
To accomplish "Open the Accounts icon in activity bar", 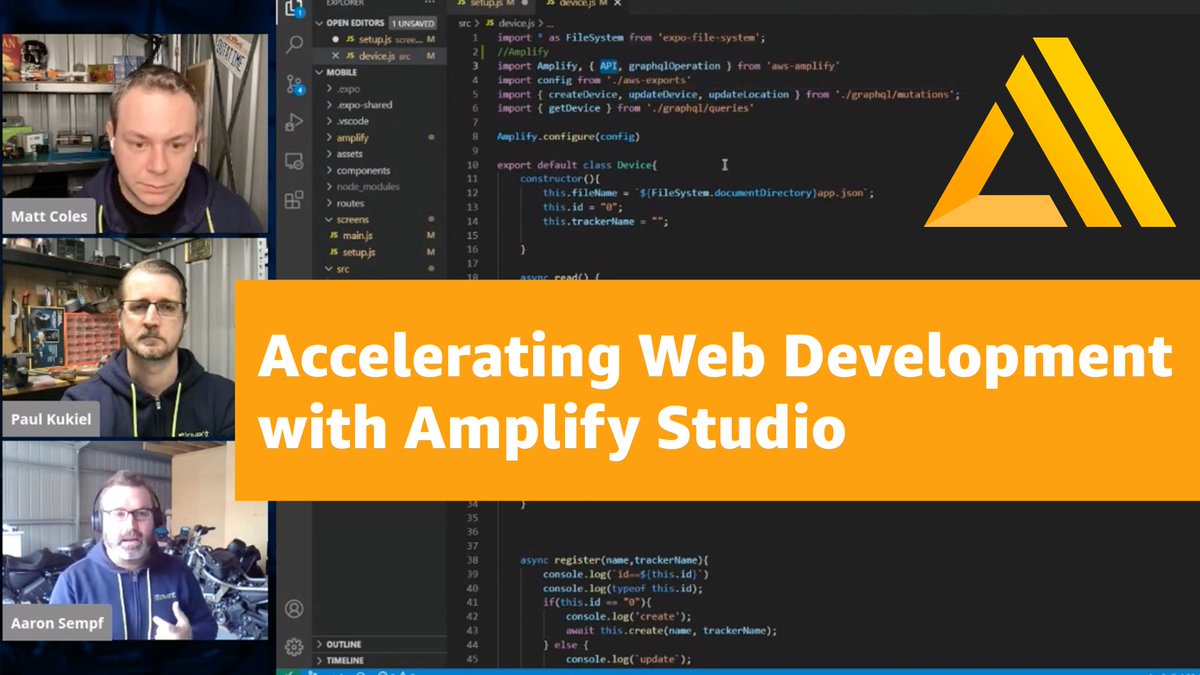I will pyautogui.click(x=294, y=608).
